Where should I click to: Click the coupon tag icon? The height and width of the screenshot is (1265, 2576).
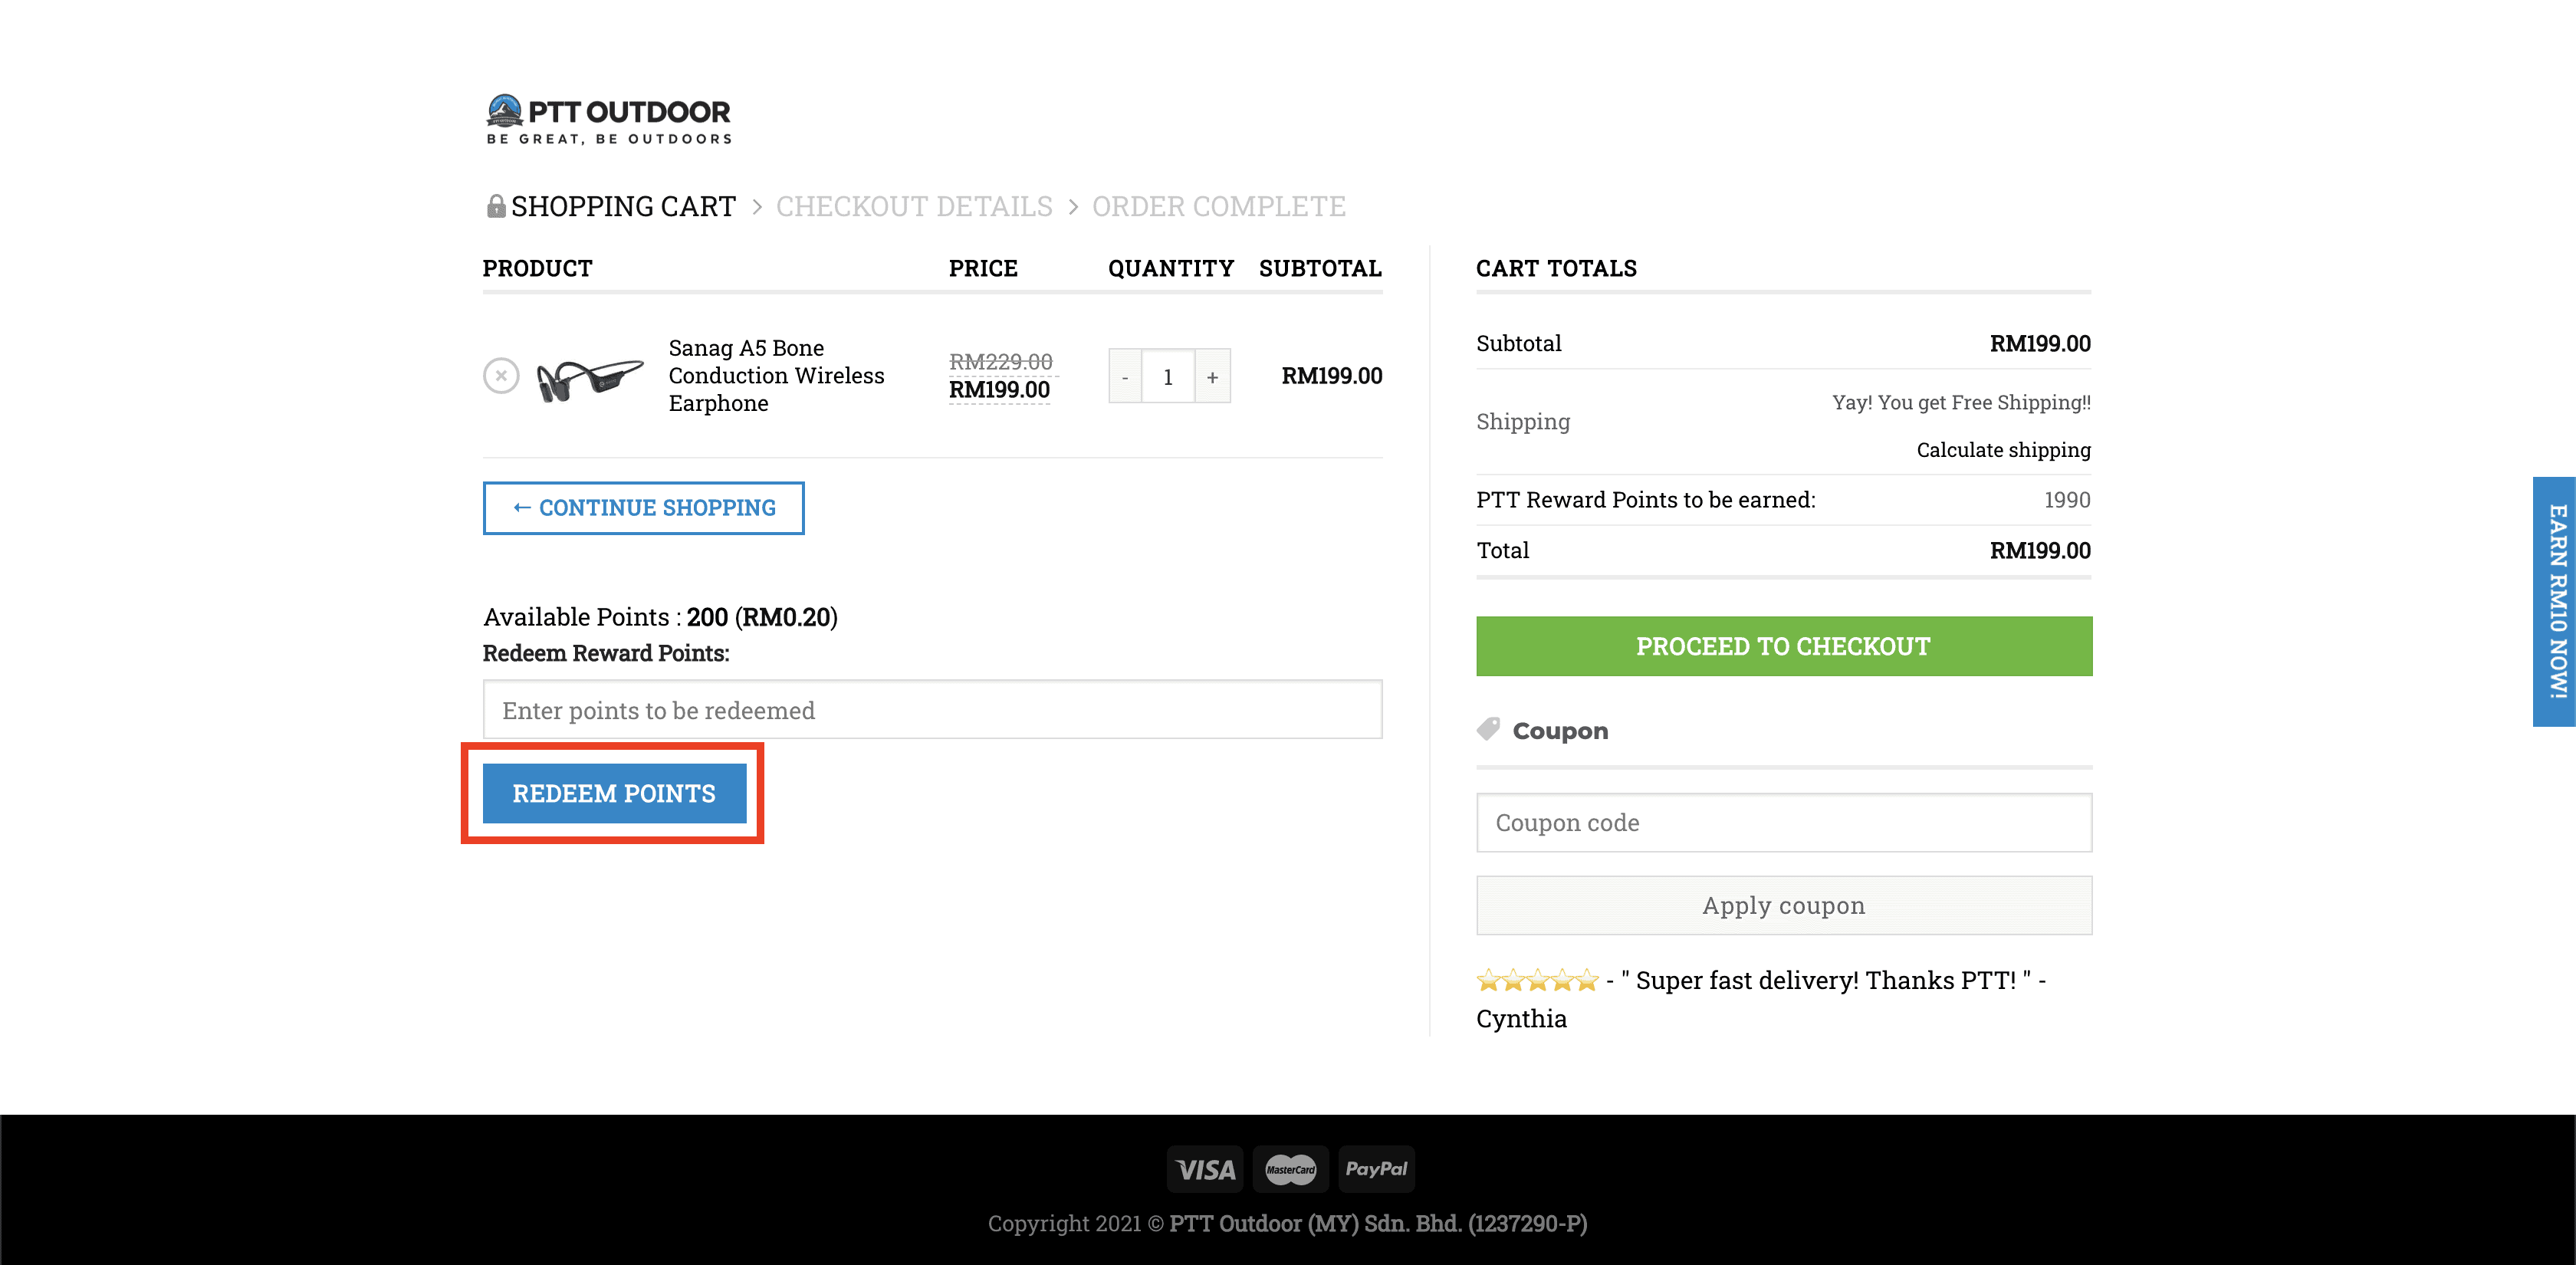[1488, 729]
